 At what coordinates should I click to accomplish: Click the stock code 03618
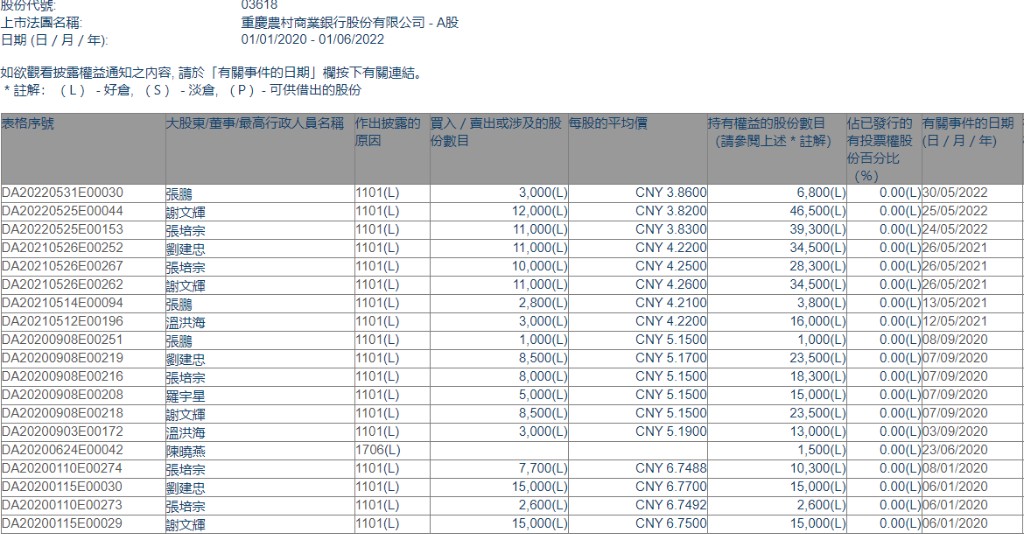click(259, 5)
